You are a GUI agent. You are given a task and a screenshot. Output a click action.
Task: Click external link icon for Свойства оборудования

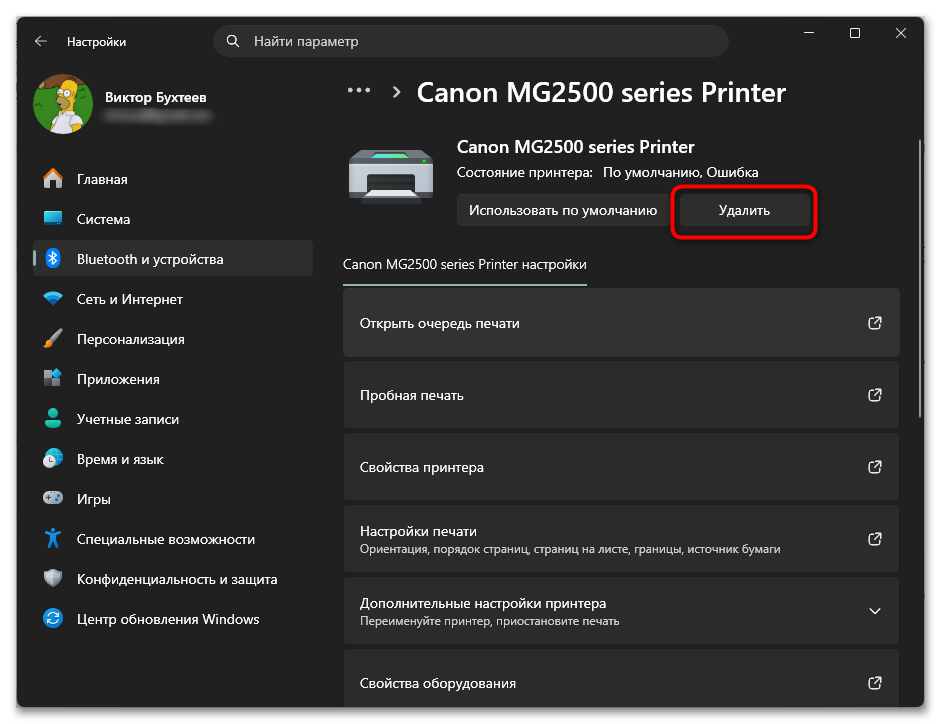click(874, 683)
